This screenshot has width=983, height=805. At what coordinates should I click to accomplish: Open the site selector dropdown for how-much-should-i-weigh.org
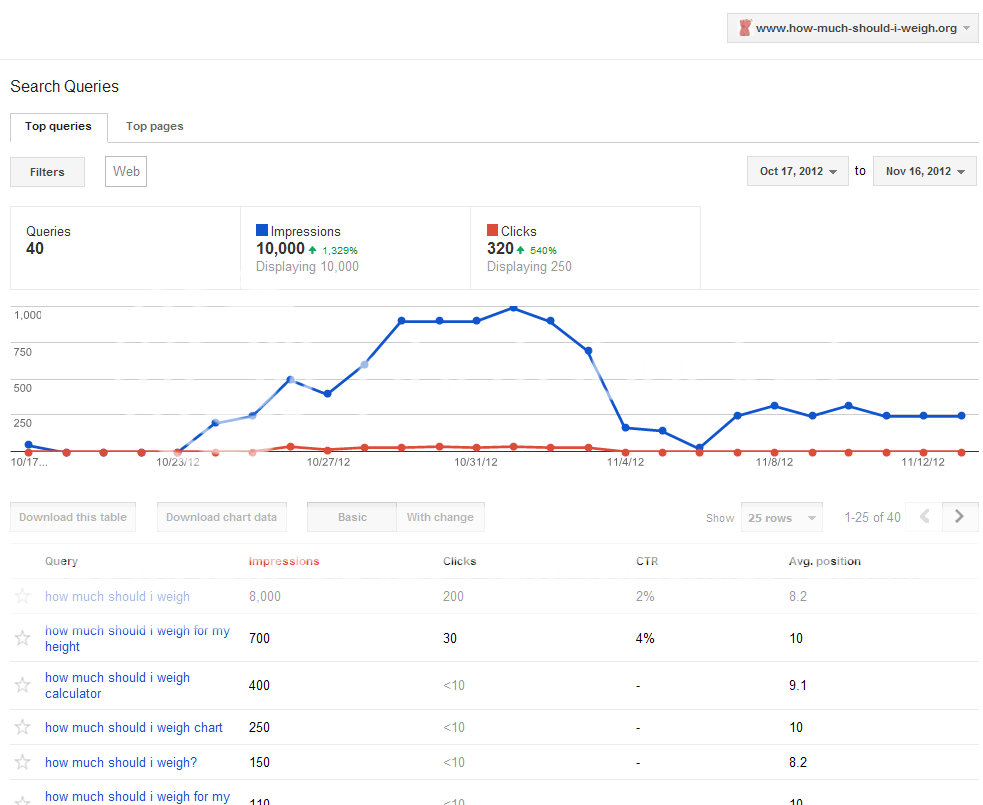(853, 28)
